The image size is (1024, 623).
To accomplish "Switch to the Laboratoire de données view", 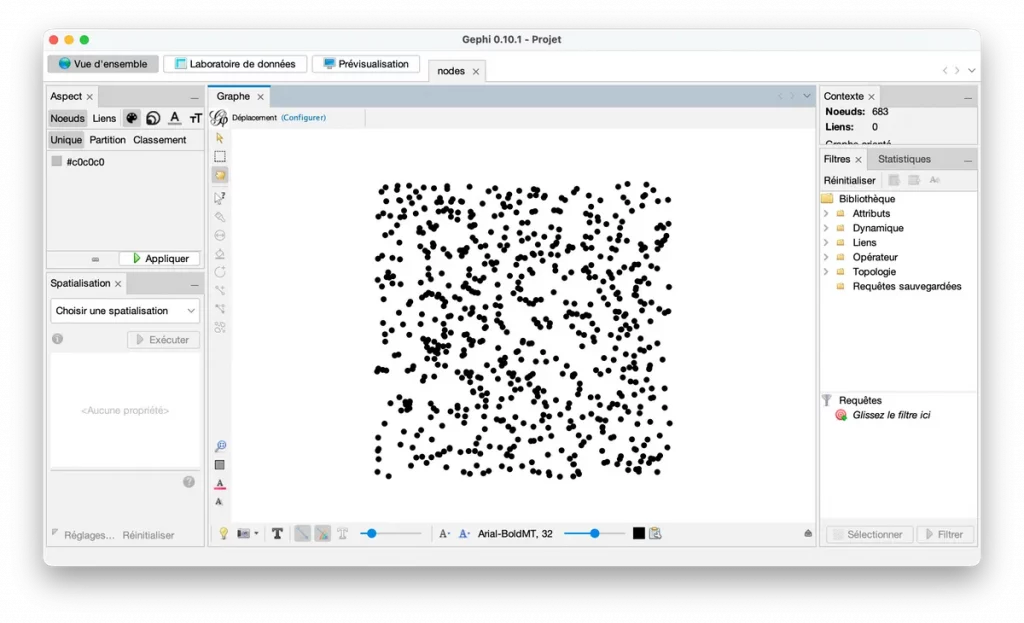I will (x=235, y=63).
